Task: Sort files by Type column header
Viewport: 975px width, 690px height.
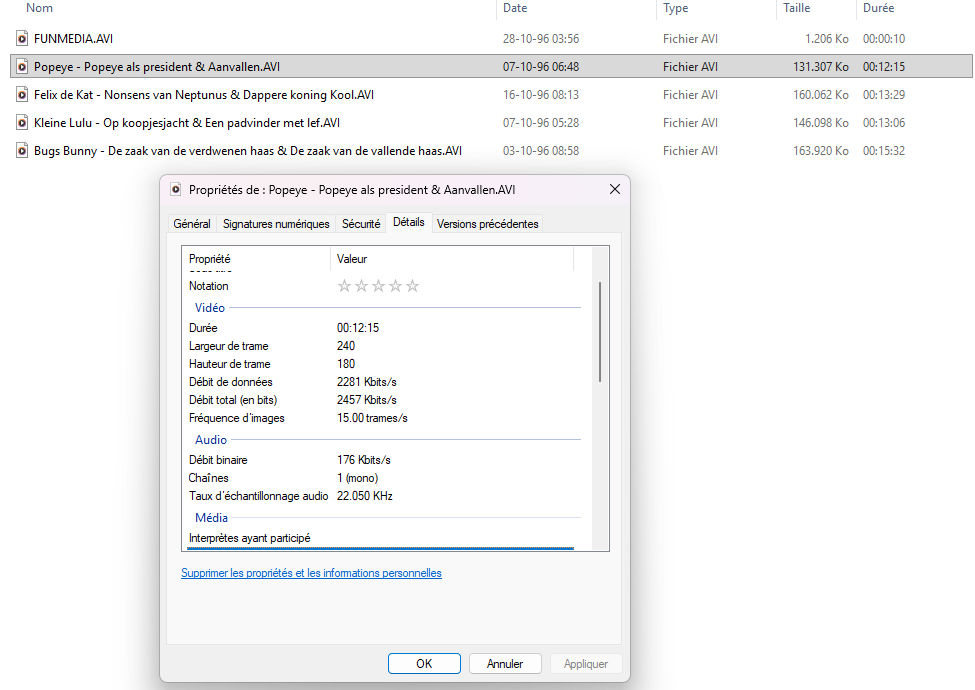Action: coord(675,8)
